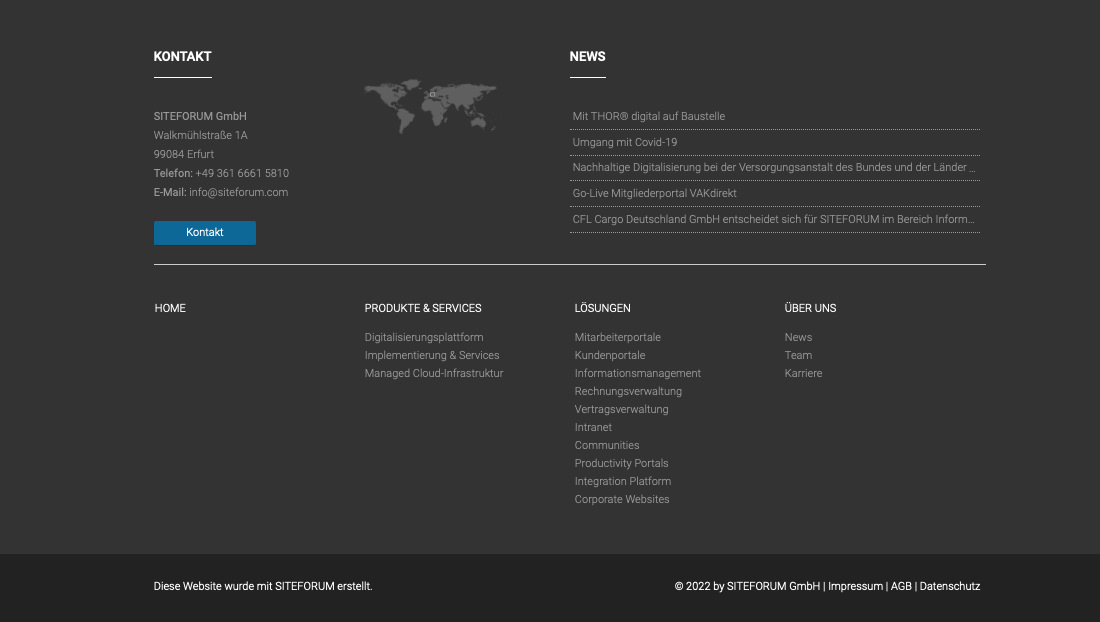Open Managed Cloud-Infrastruktur link

pyautogui.click(x=434, y=374)
